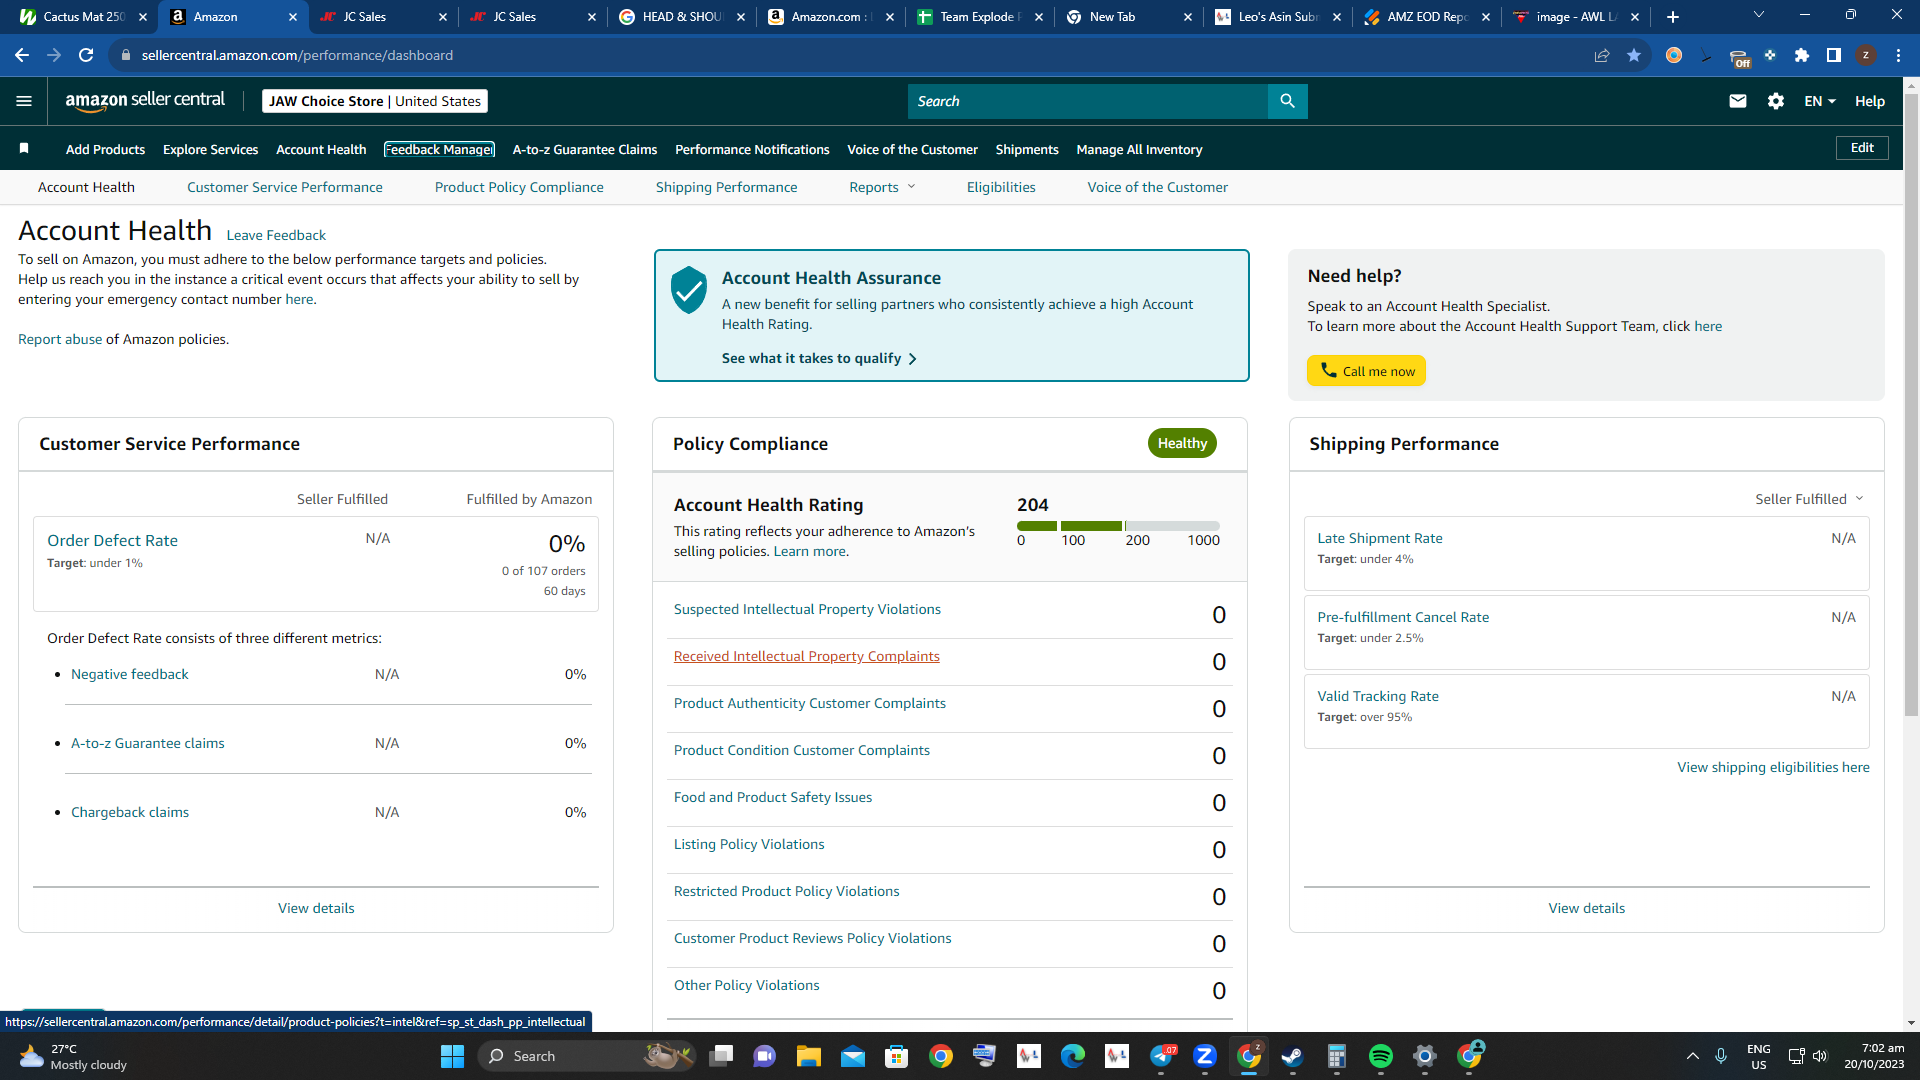The image size is (1920, 1080).
Task: Open the Help link in header
Action: coord(1870,101)
